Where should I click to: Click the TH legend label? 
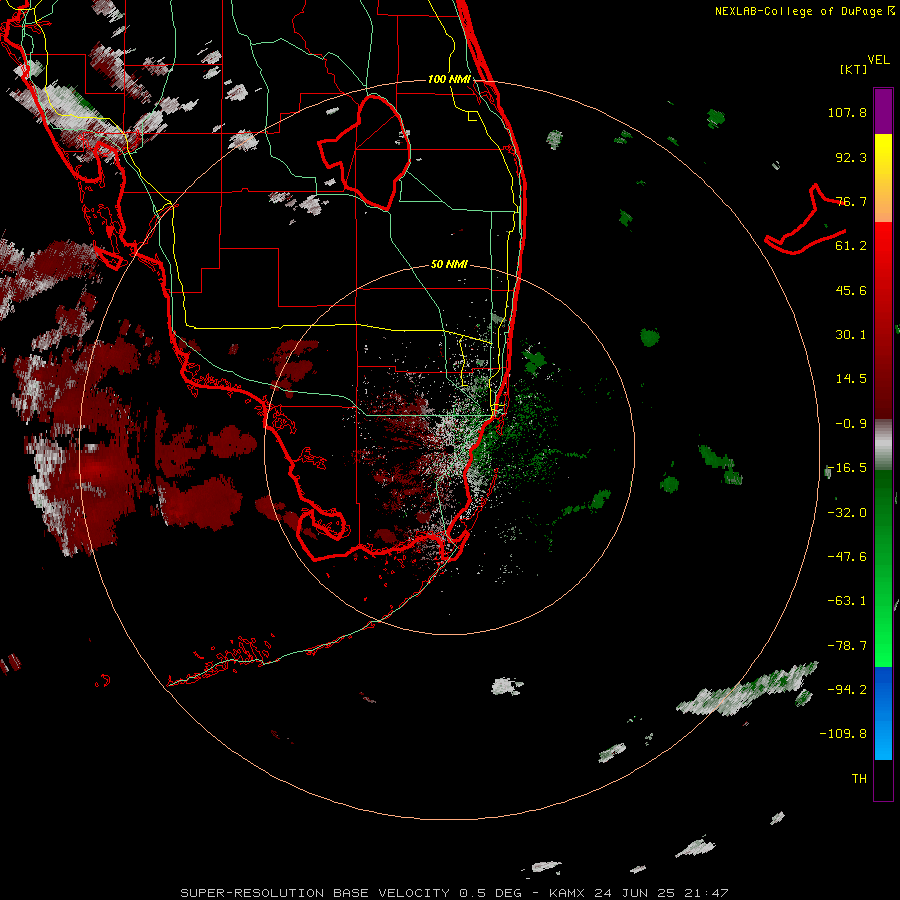pyautogui.click(x=859, y=779)
